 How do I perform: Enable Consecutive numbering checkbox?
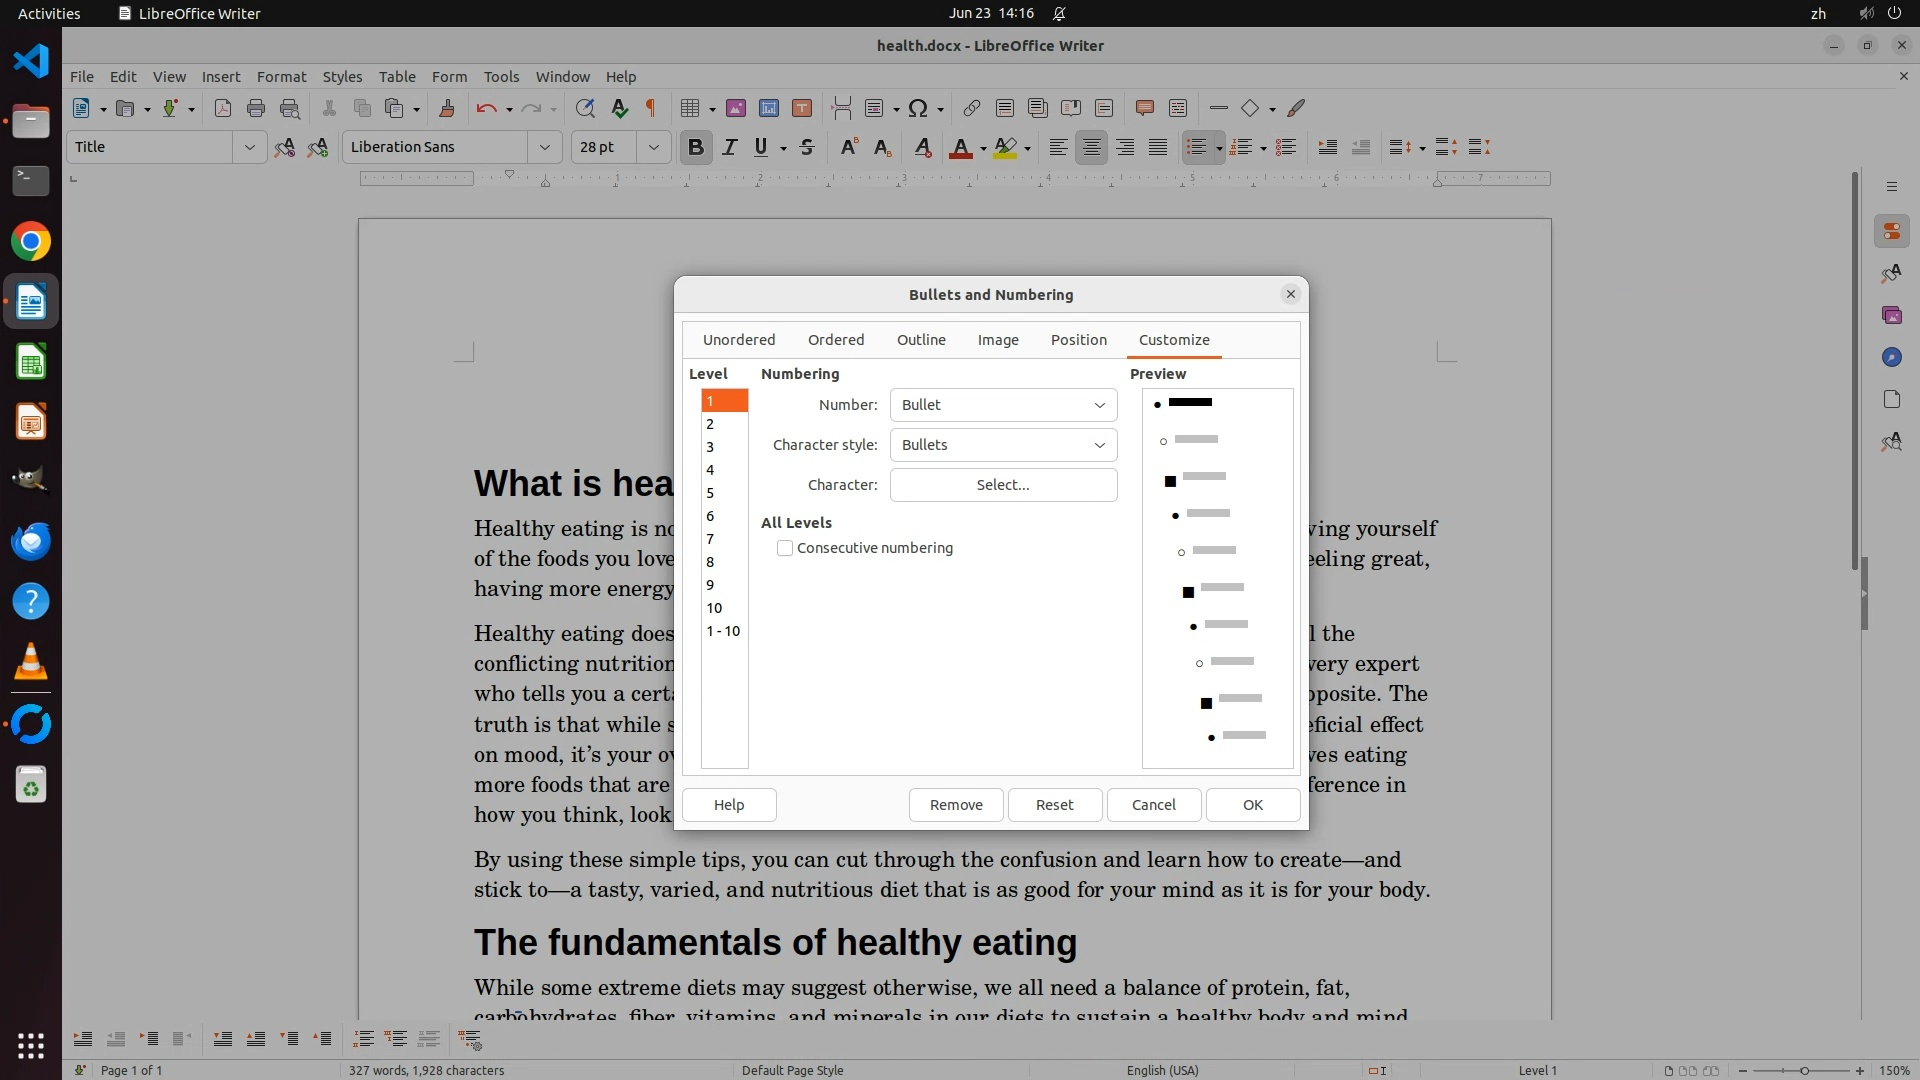point(785,548)
